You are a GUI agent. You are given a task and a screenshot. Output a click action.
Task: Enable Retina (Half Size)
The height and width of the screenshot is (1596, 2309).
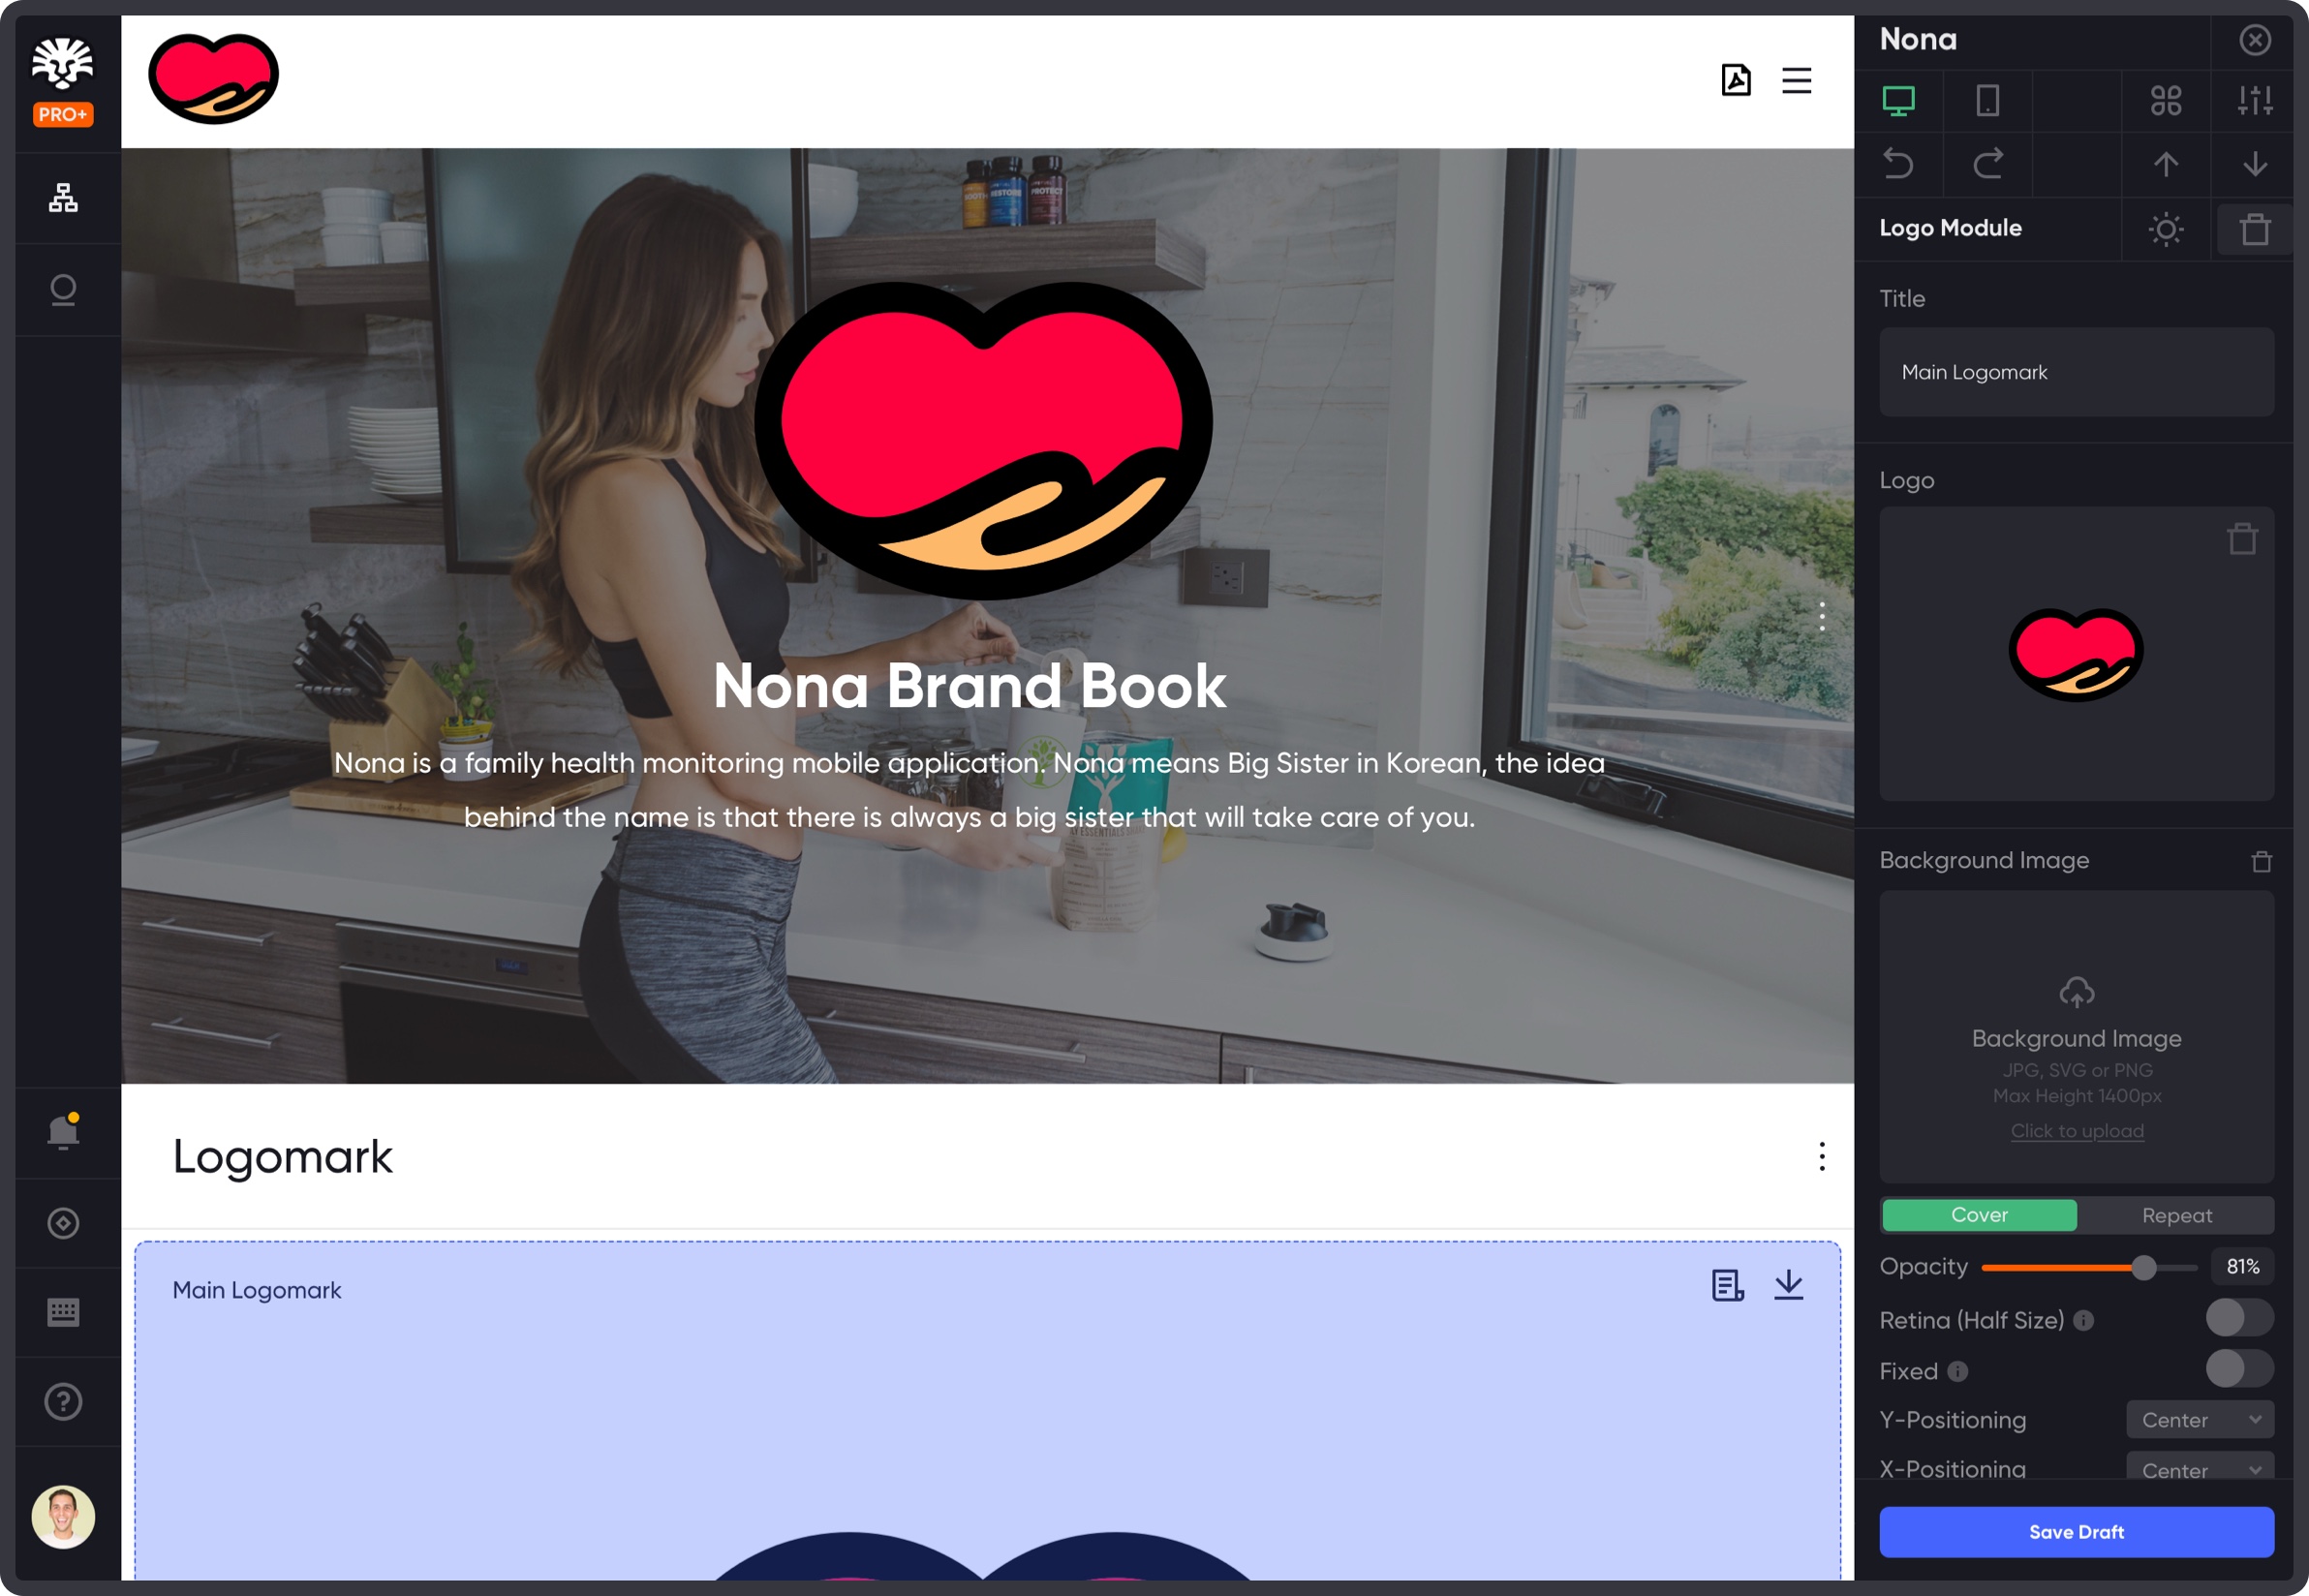coord(2238,1318)
